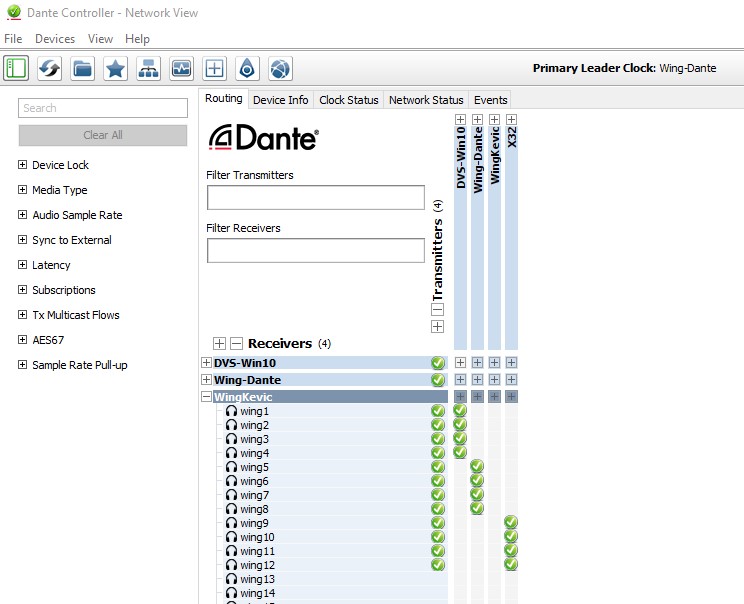This screenshot has width=744, height=604.
Task: Open the Device View network icon
Action: click(149, 68)
